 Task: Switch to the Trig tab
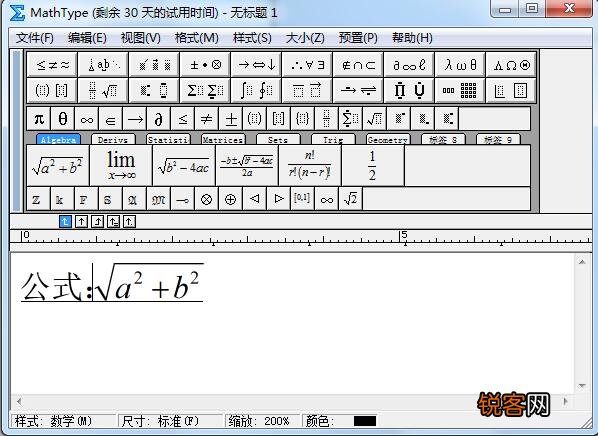(333, 140)
